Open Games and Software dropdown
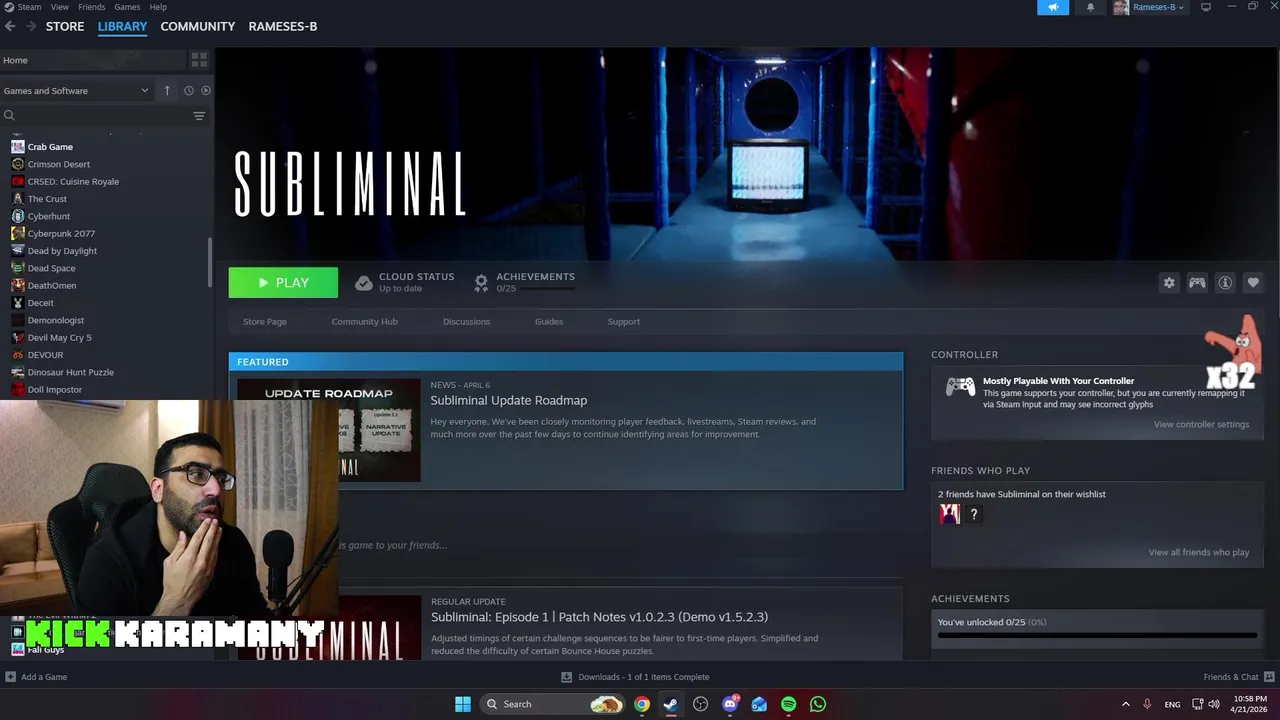Viewport: 1280px width, 720px height. (x=76, y=90)
